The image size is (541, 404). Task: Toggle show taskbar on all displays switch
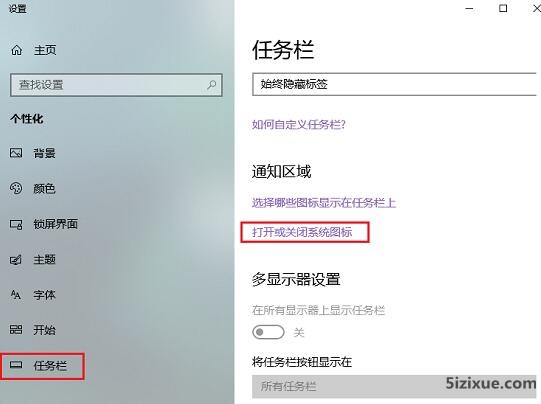(x=268, y=332)
